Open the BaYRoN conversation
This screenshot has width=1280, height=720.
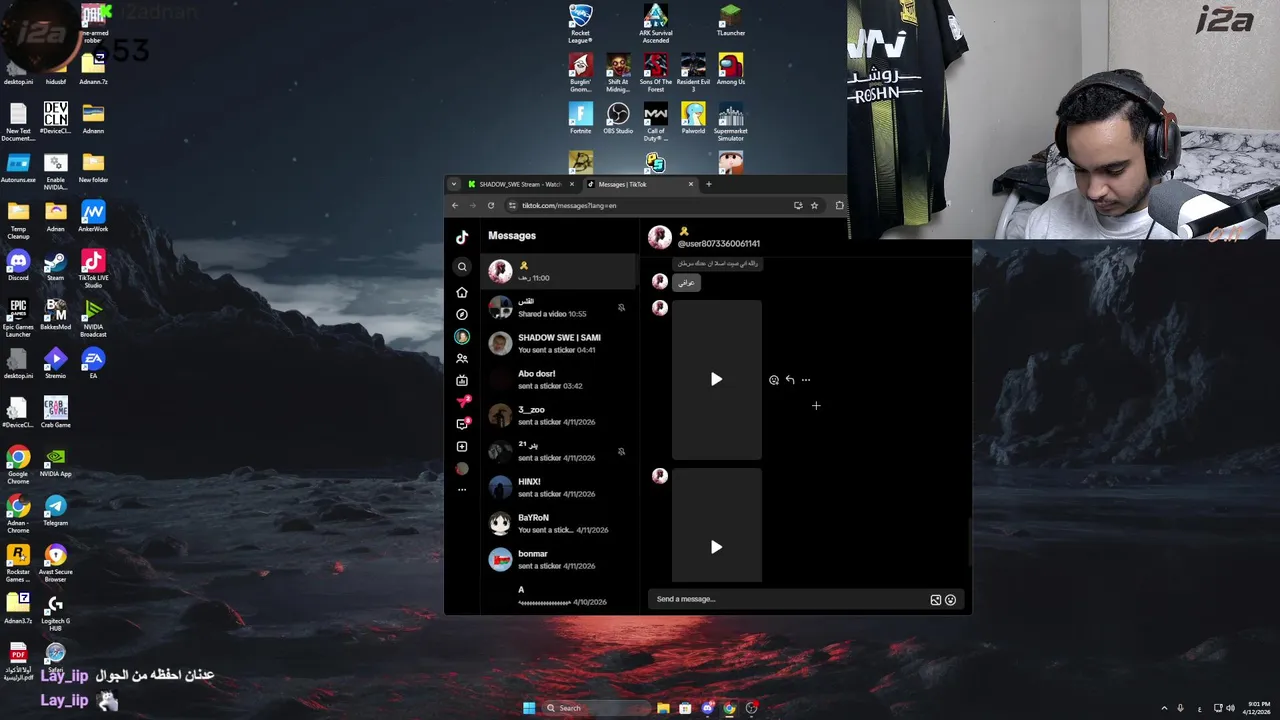558,523
